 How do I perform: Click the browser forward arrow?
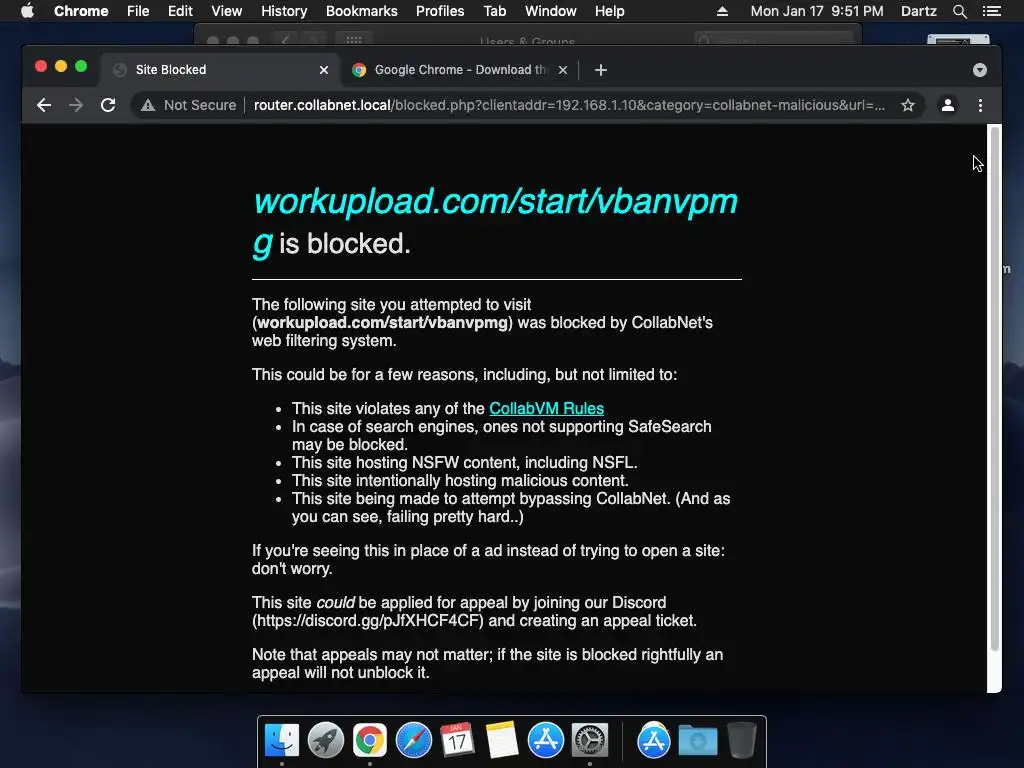pos(76,105)
